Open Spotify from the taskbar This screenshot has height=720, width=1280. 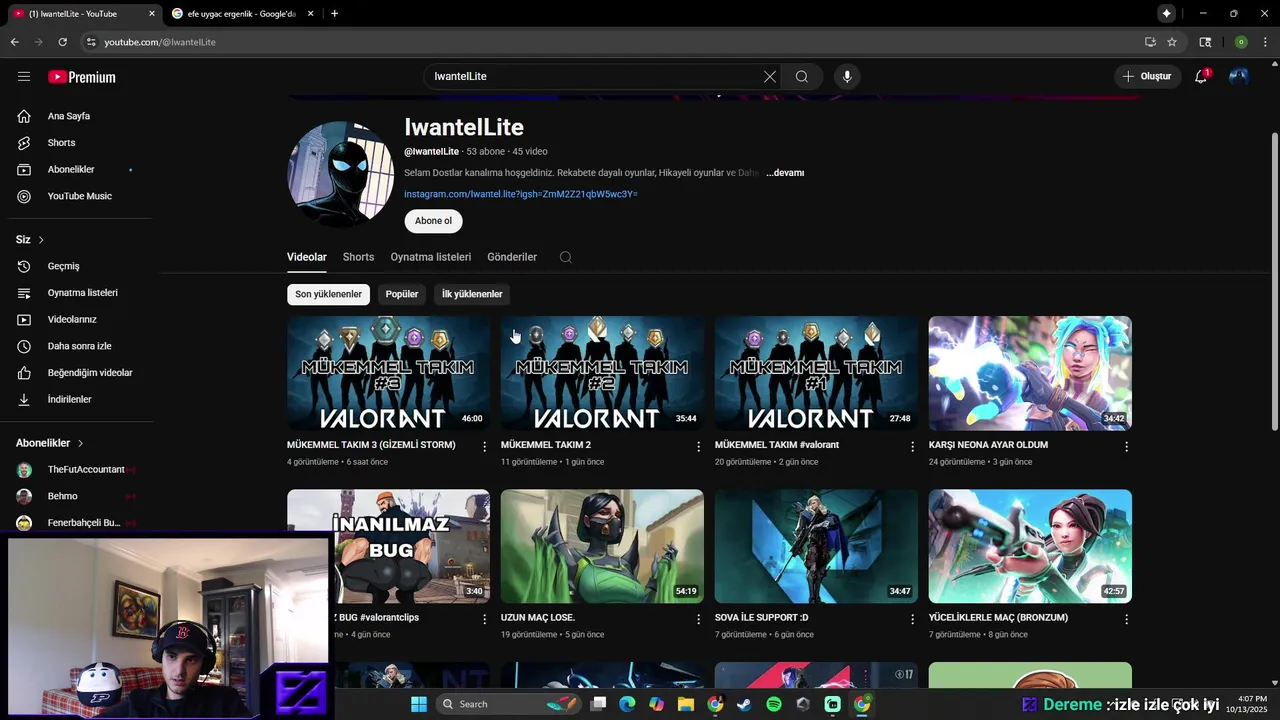pos(774,704)
